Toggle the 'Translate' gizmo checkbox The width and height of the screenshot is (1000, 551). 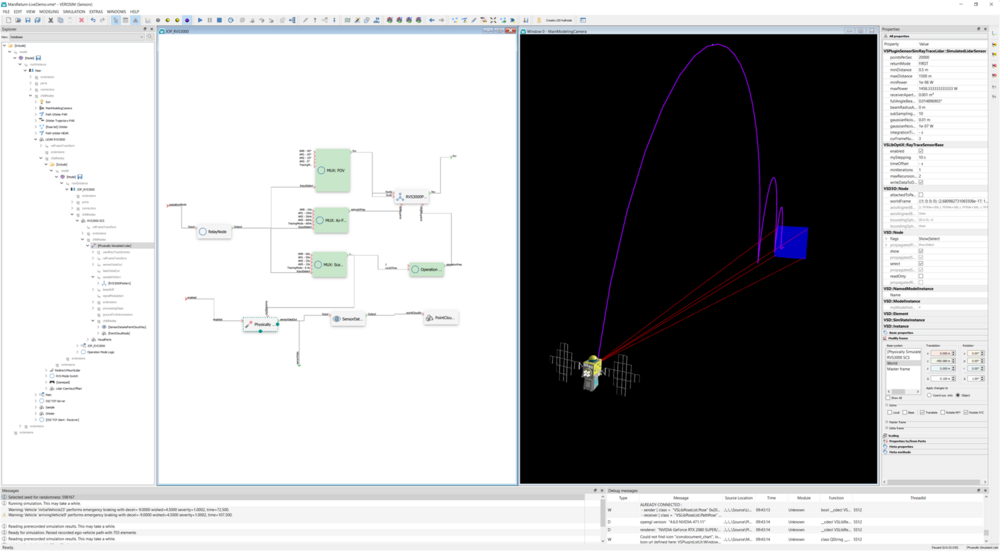[x=922, y=413]
